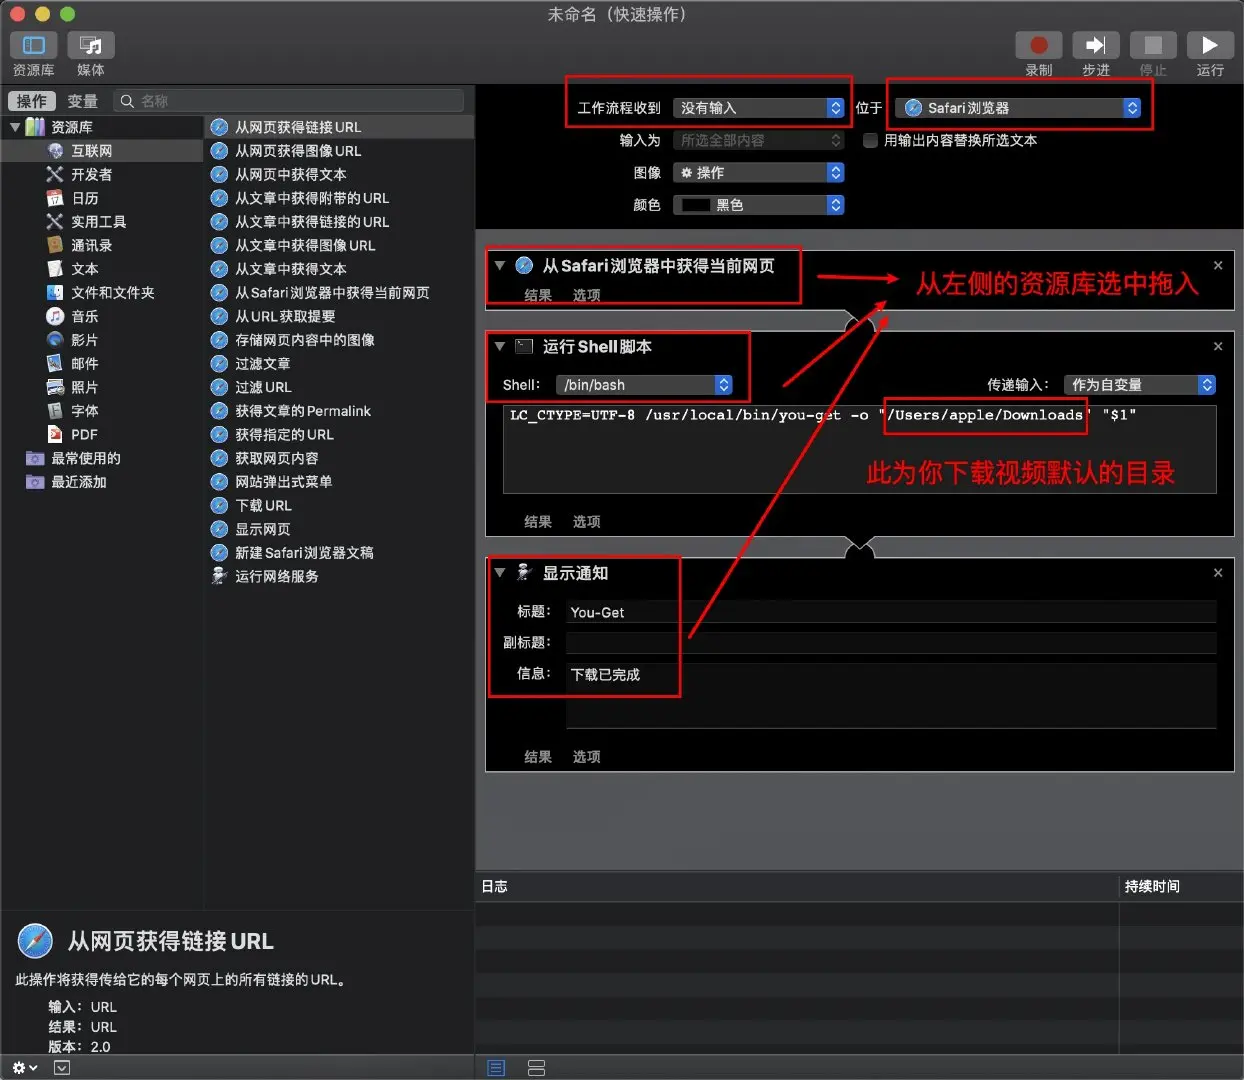The height and width of the screenshot is (1080, 1244).
Task: Open the Shell dropdown showing /bin/bash
Action: tap(644, 385)
